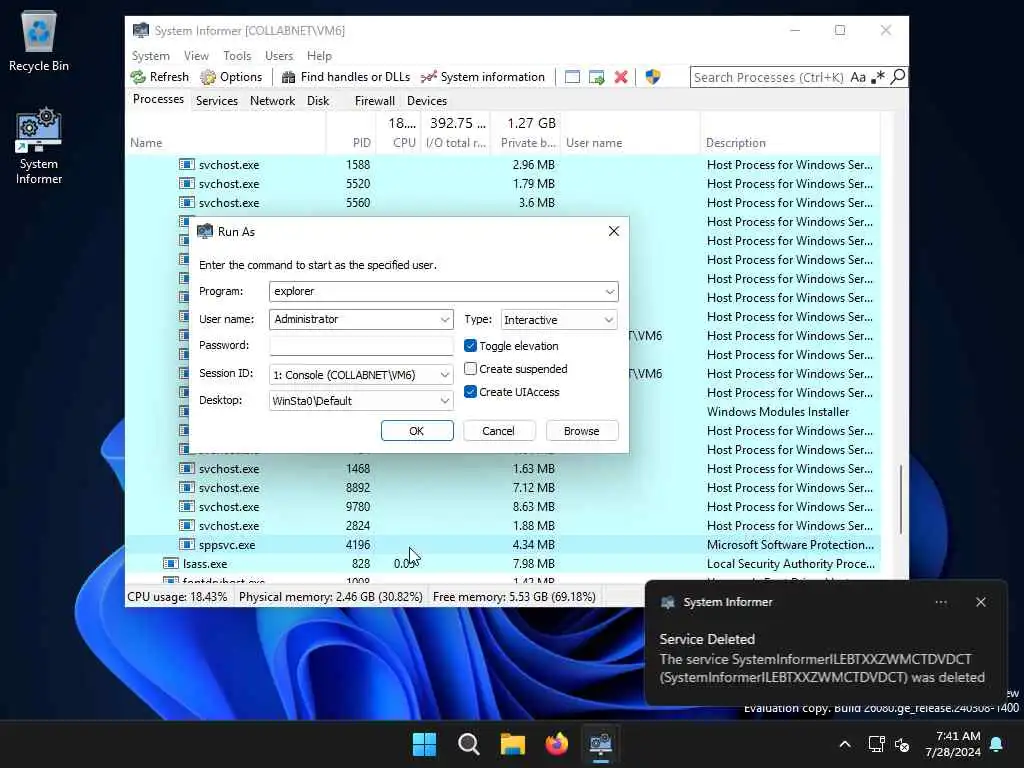
Task: Click the Refresh toolbar button
Action: coord(160,77)
